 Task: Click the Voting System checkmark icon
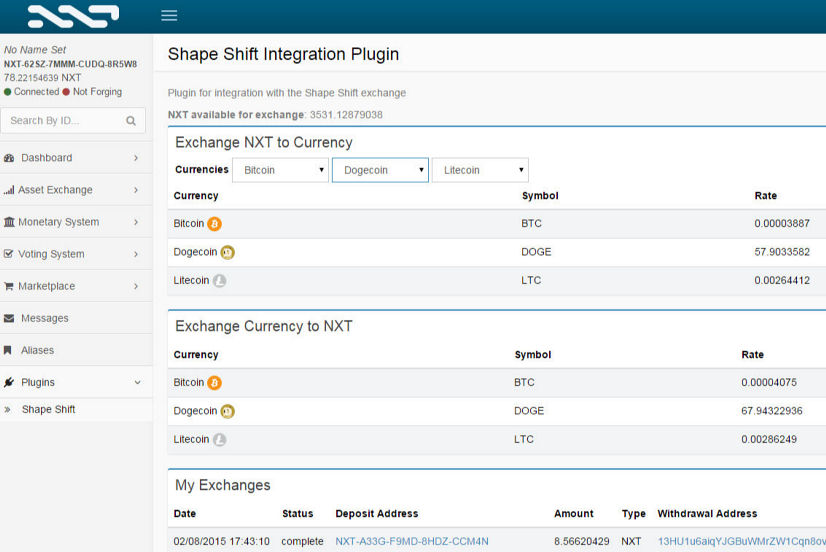(8, 254)
